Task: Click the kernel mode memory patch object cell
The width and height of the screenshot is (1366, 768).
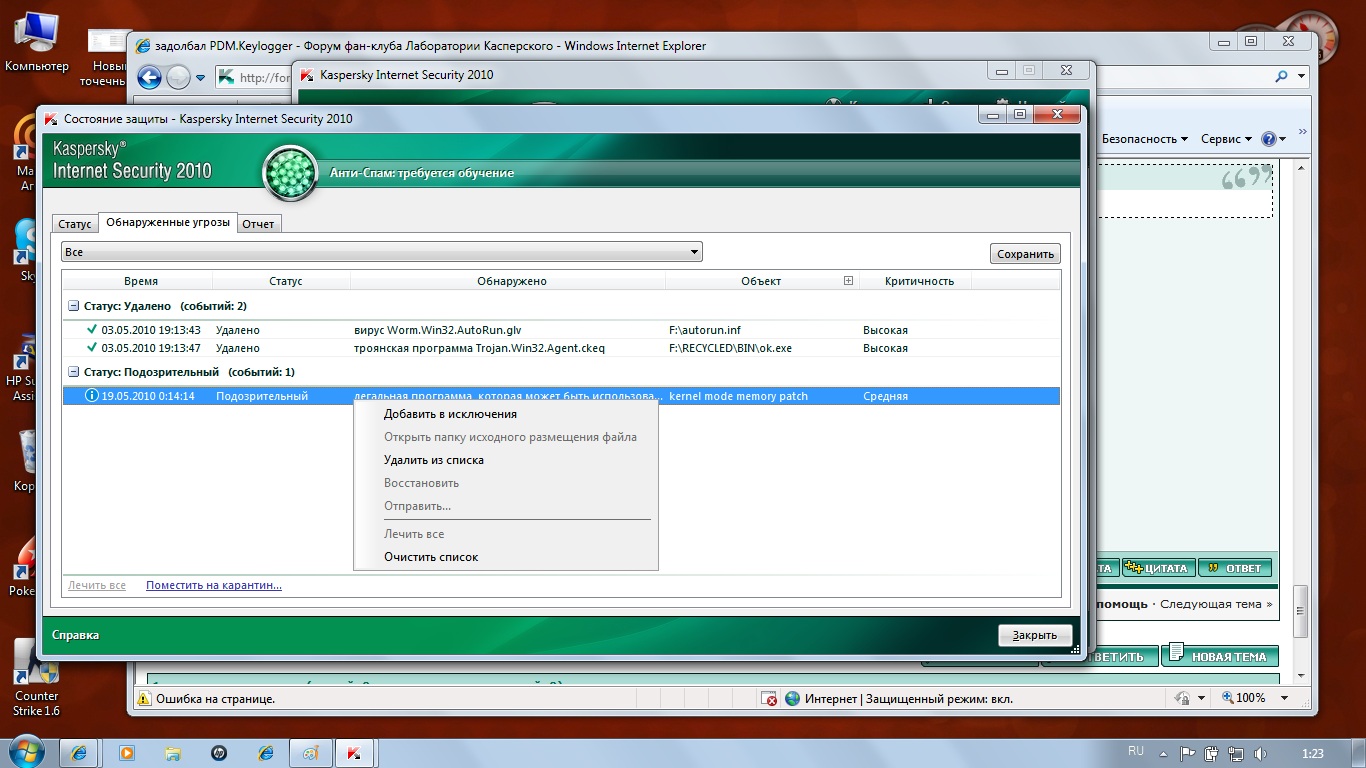Action: (x=738, y=396)
